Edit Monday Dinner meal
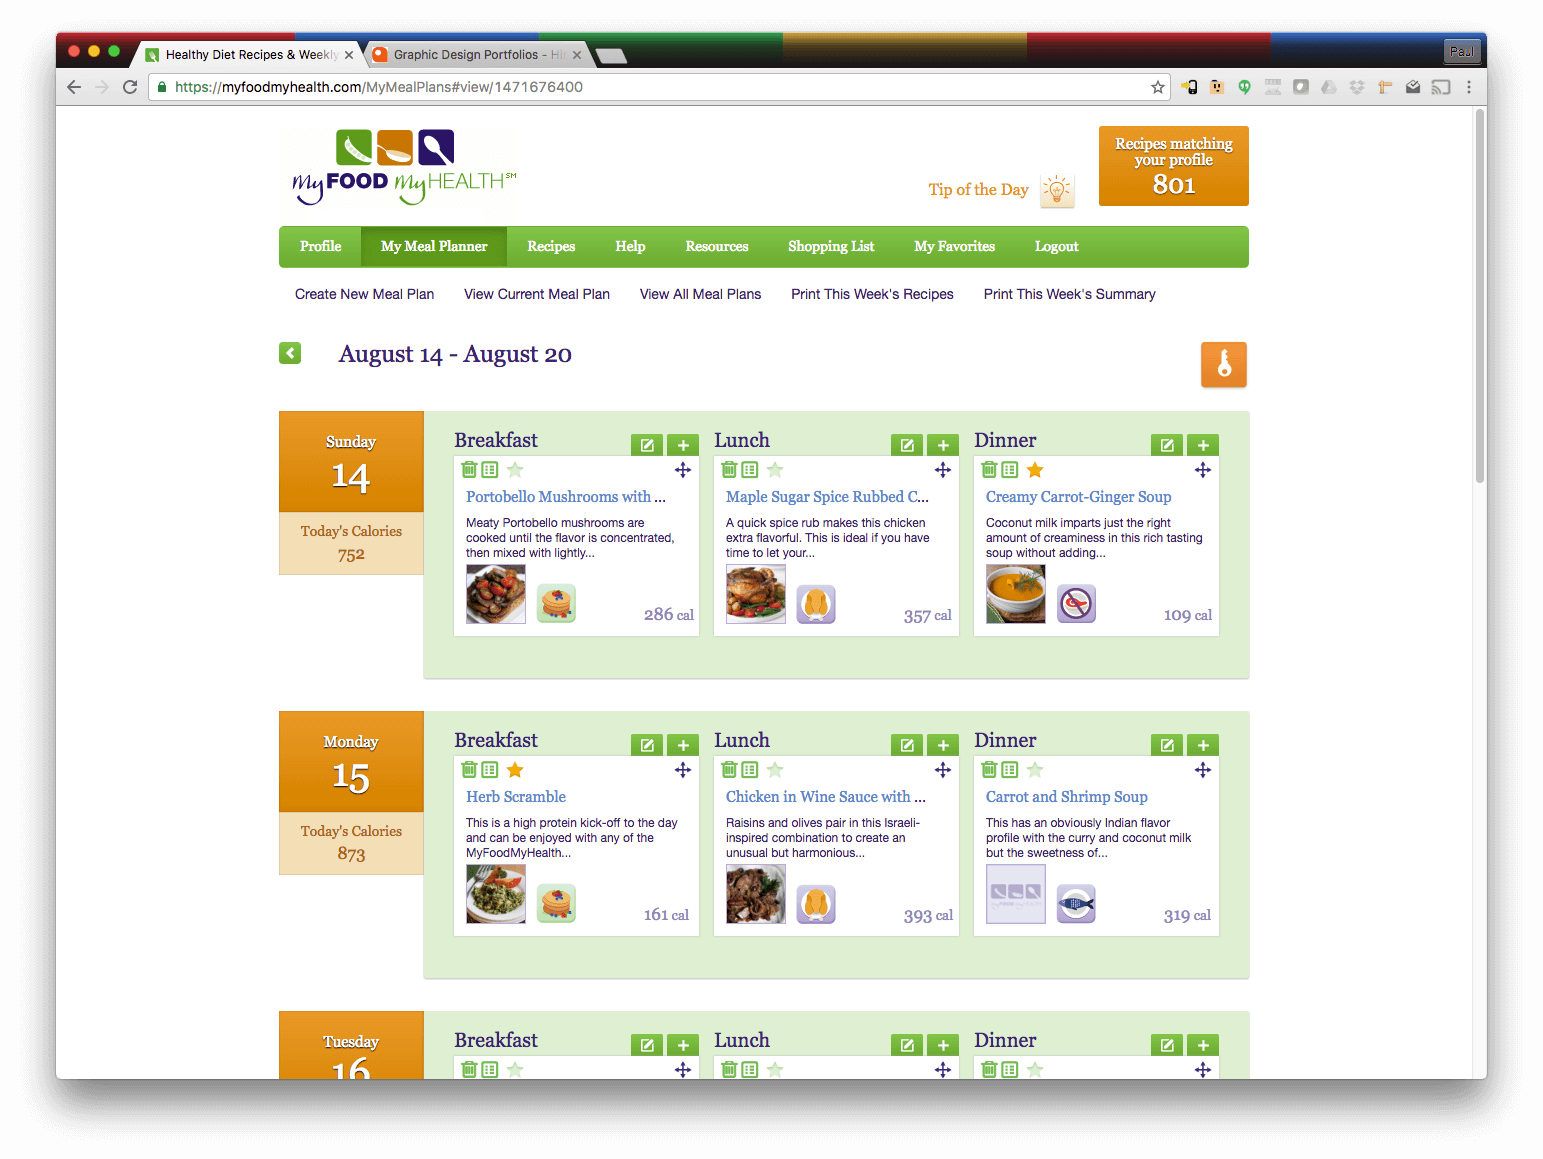The image size is (1543, 1159). [1167, 745]
